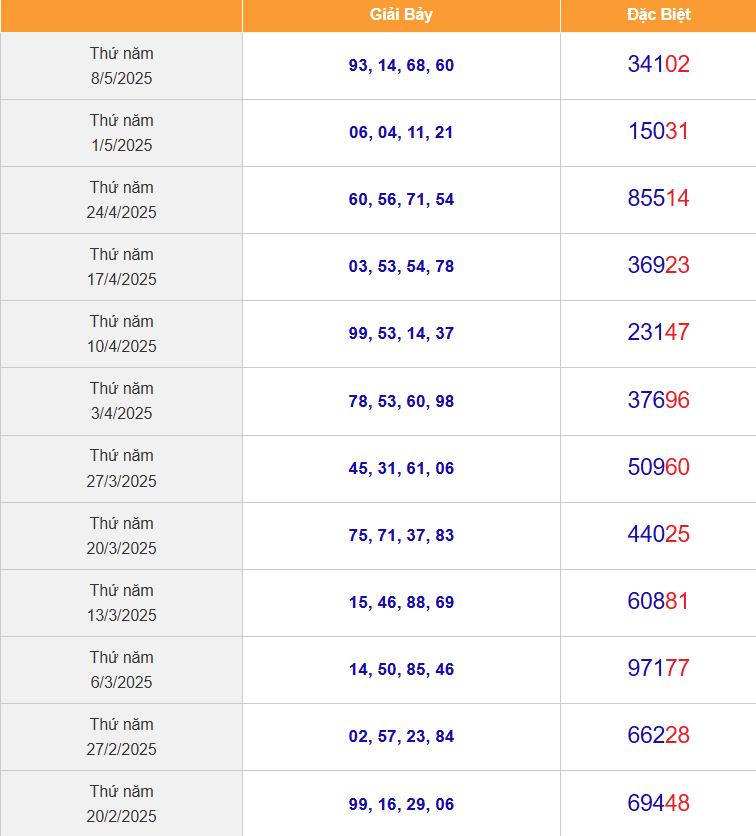
Task: Click Giải Bảy numbers 78, 53, 60, 98
Action: [x=401, y=401]
